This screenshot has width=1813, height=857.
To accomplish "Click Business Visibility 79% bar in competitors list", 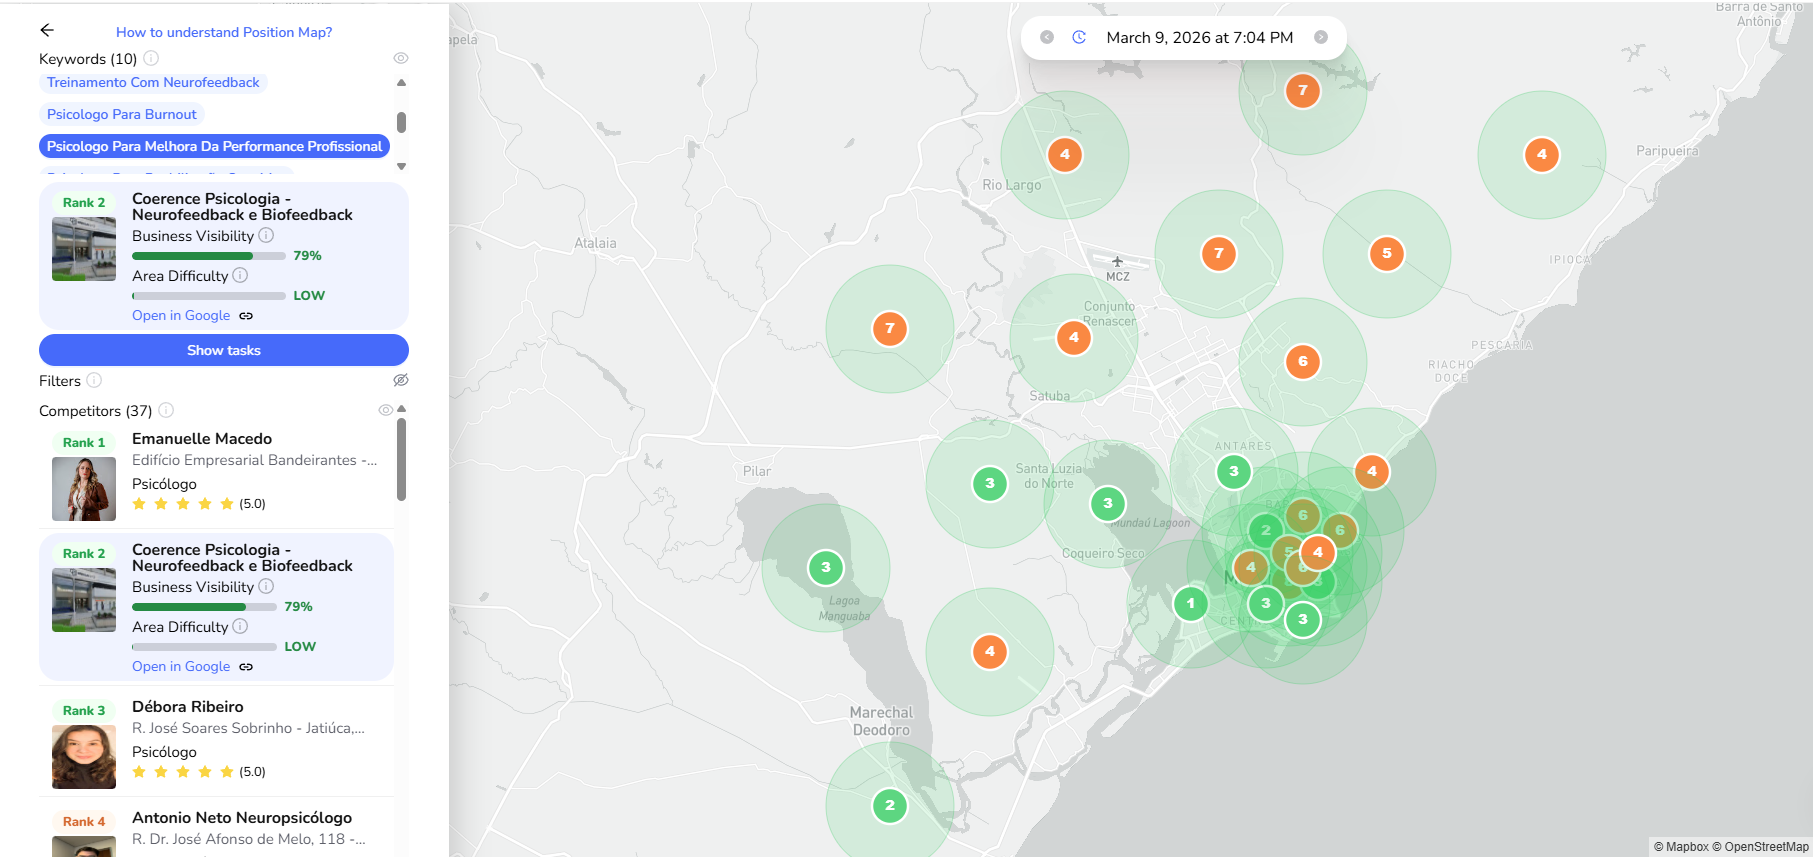I will [204, 607].
